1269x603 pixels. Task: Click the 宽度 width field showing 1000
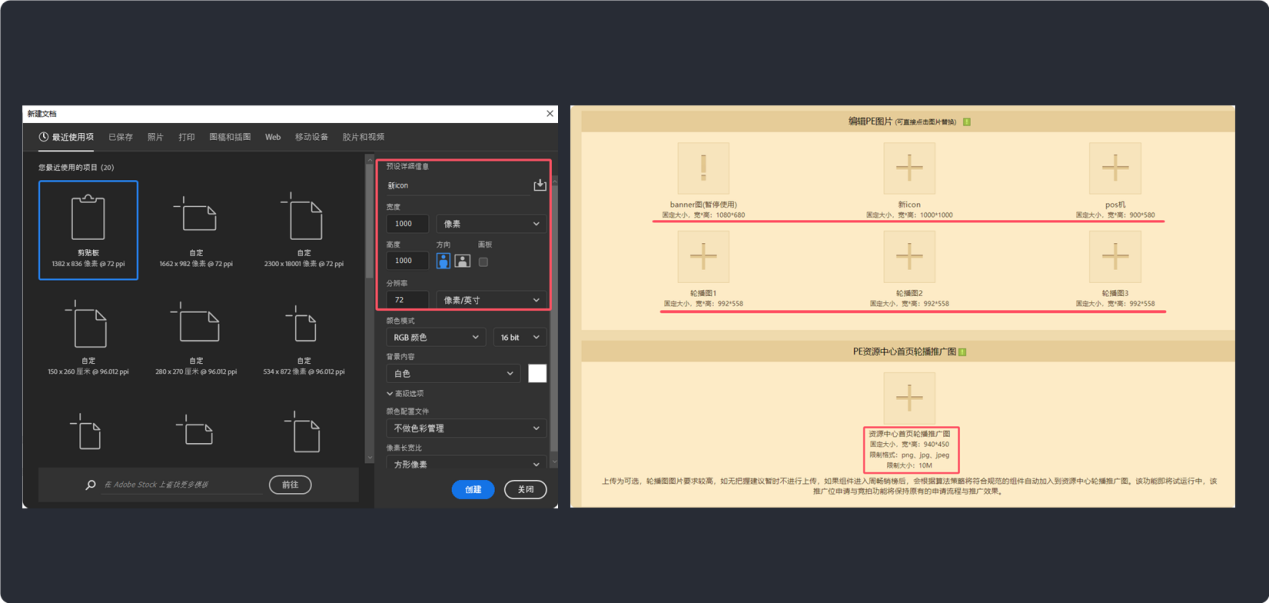[408, 224]
